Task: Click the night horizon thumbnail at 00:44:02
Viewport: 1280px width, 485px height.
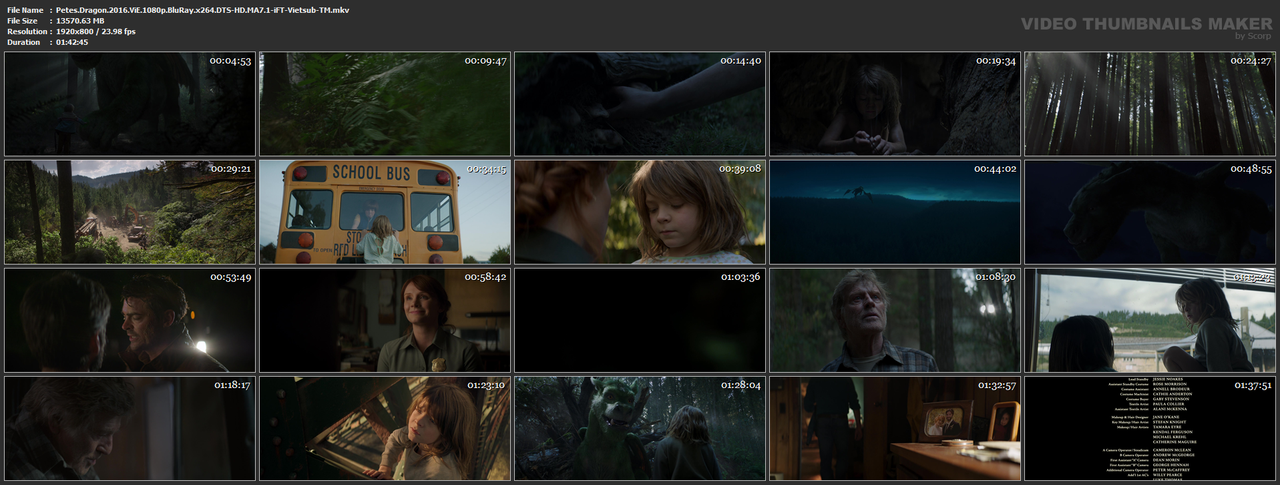Action: click(x=895, y=212)
